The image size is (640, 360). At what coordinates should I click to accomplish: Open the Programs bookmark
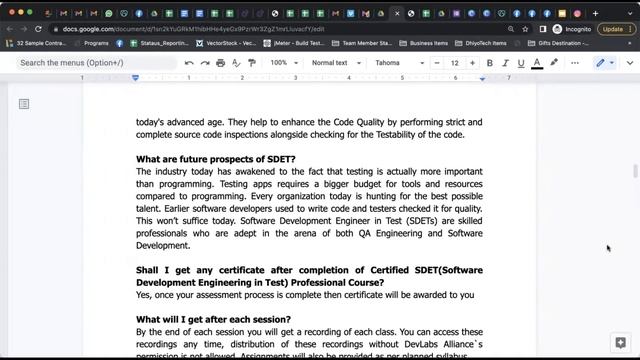(x=92, y=43)
